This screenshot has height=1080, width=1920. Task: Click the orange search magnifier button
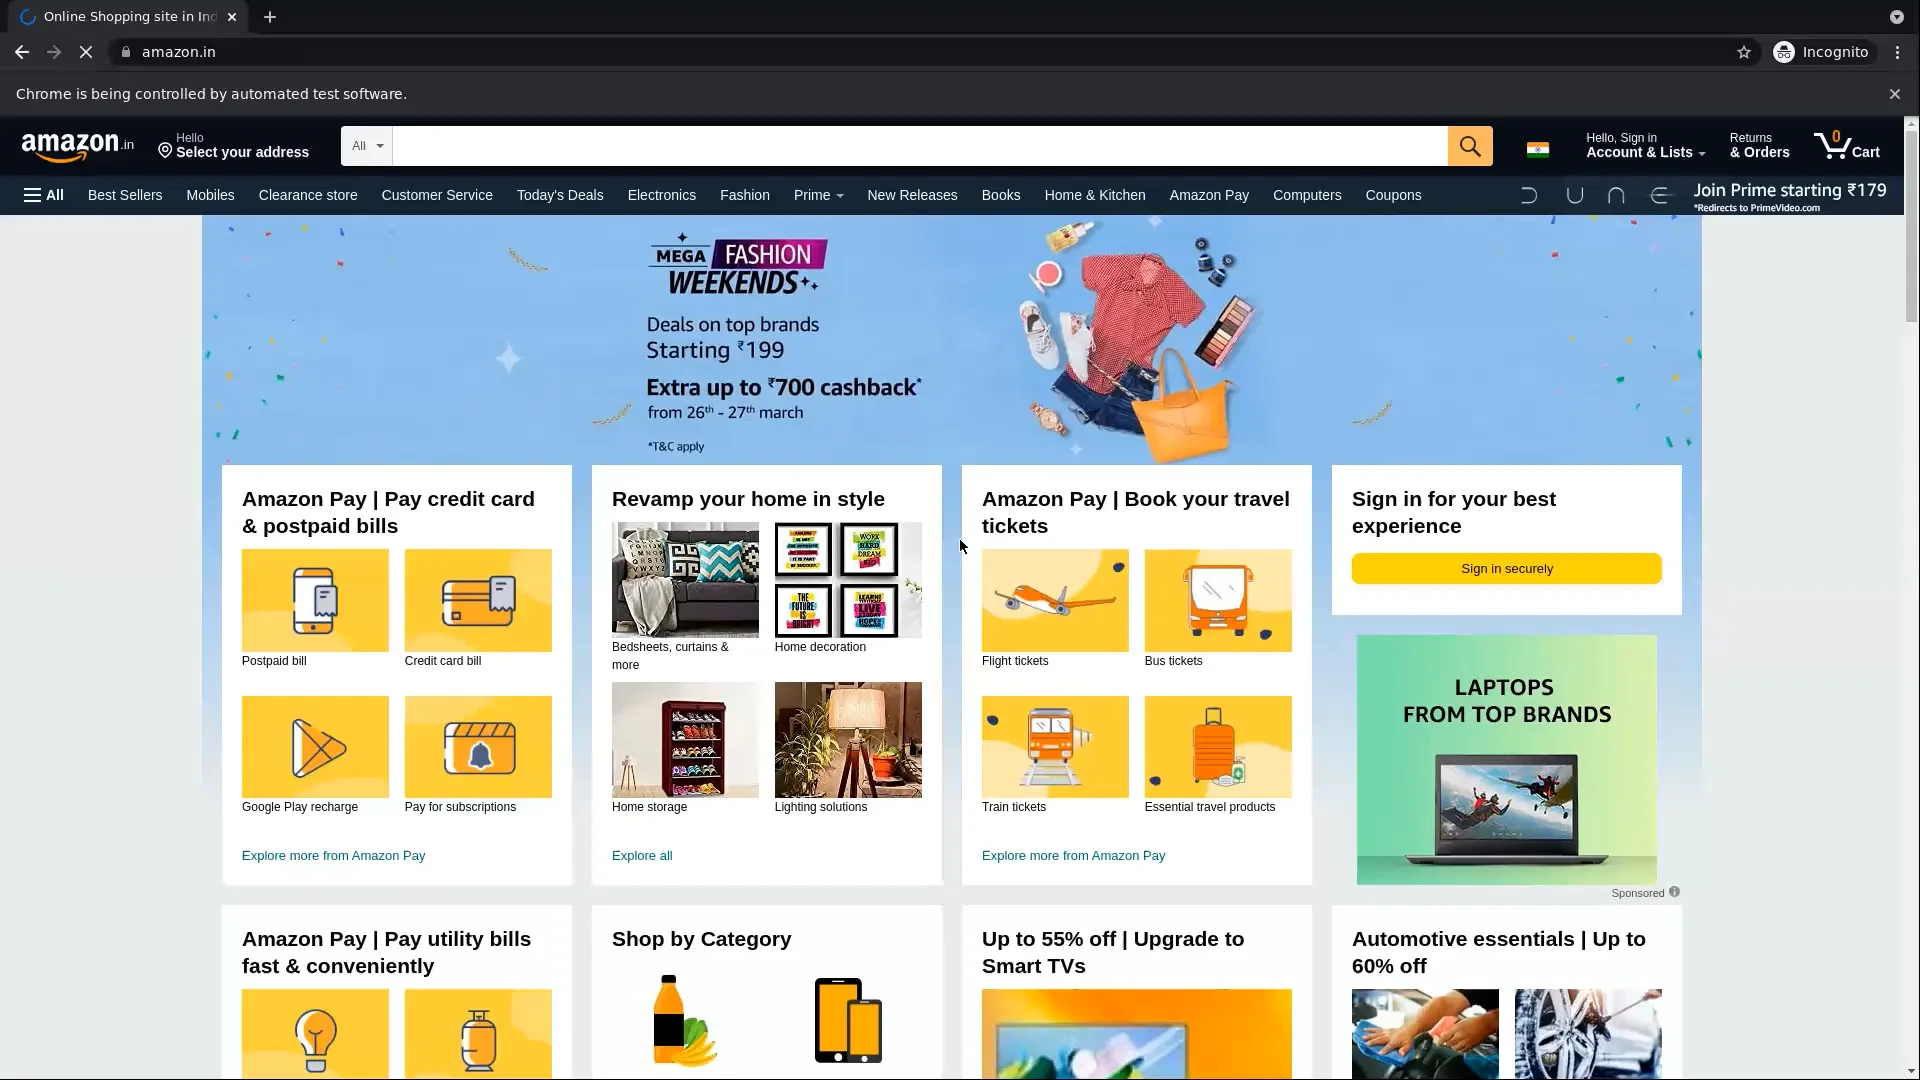(1469, 146)
